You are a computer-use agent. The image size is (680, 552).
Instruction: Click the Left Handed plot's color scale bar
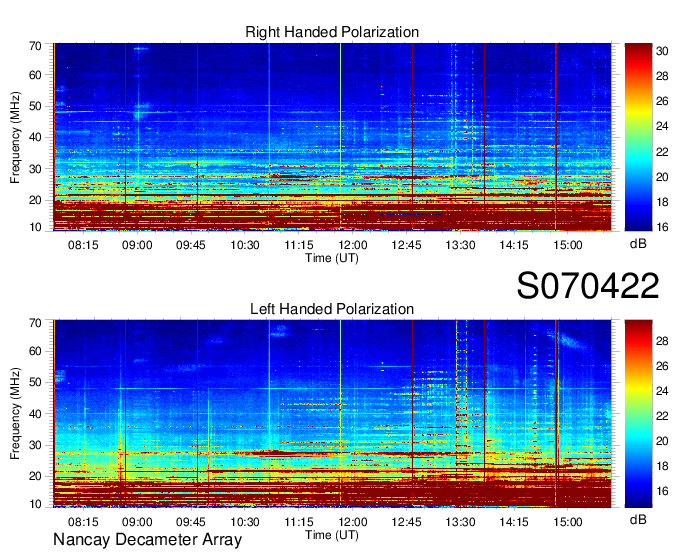(x=638, y=414)
